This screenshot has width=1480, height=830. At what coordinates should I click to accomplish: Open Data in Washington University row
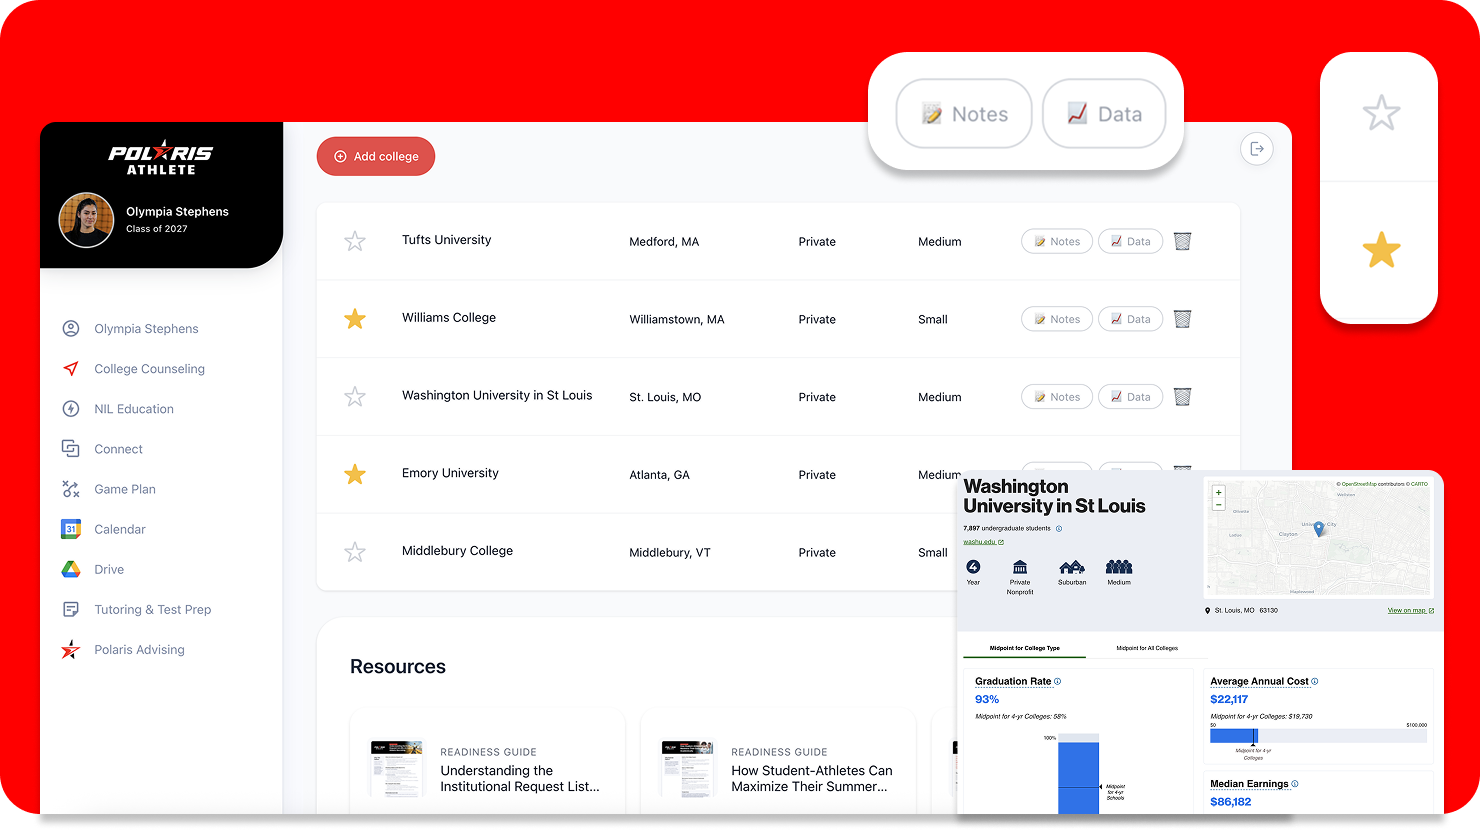1131,397
